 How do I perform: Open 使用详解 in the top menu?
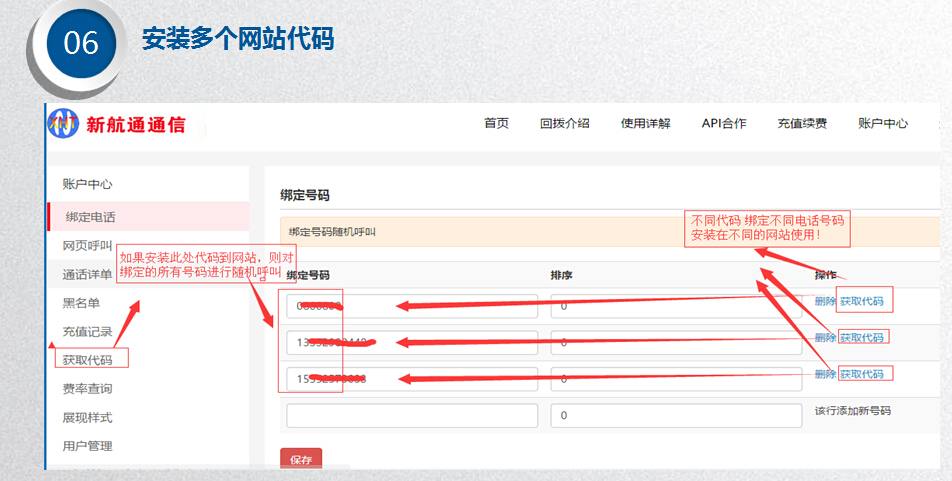[x=645, y=124]
